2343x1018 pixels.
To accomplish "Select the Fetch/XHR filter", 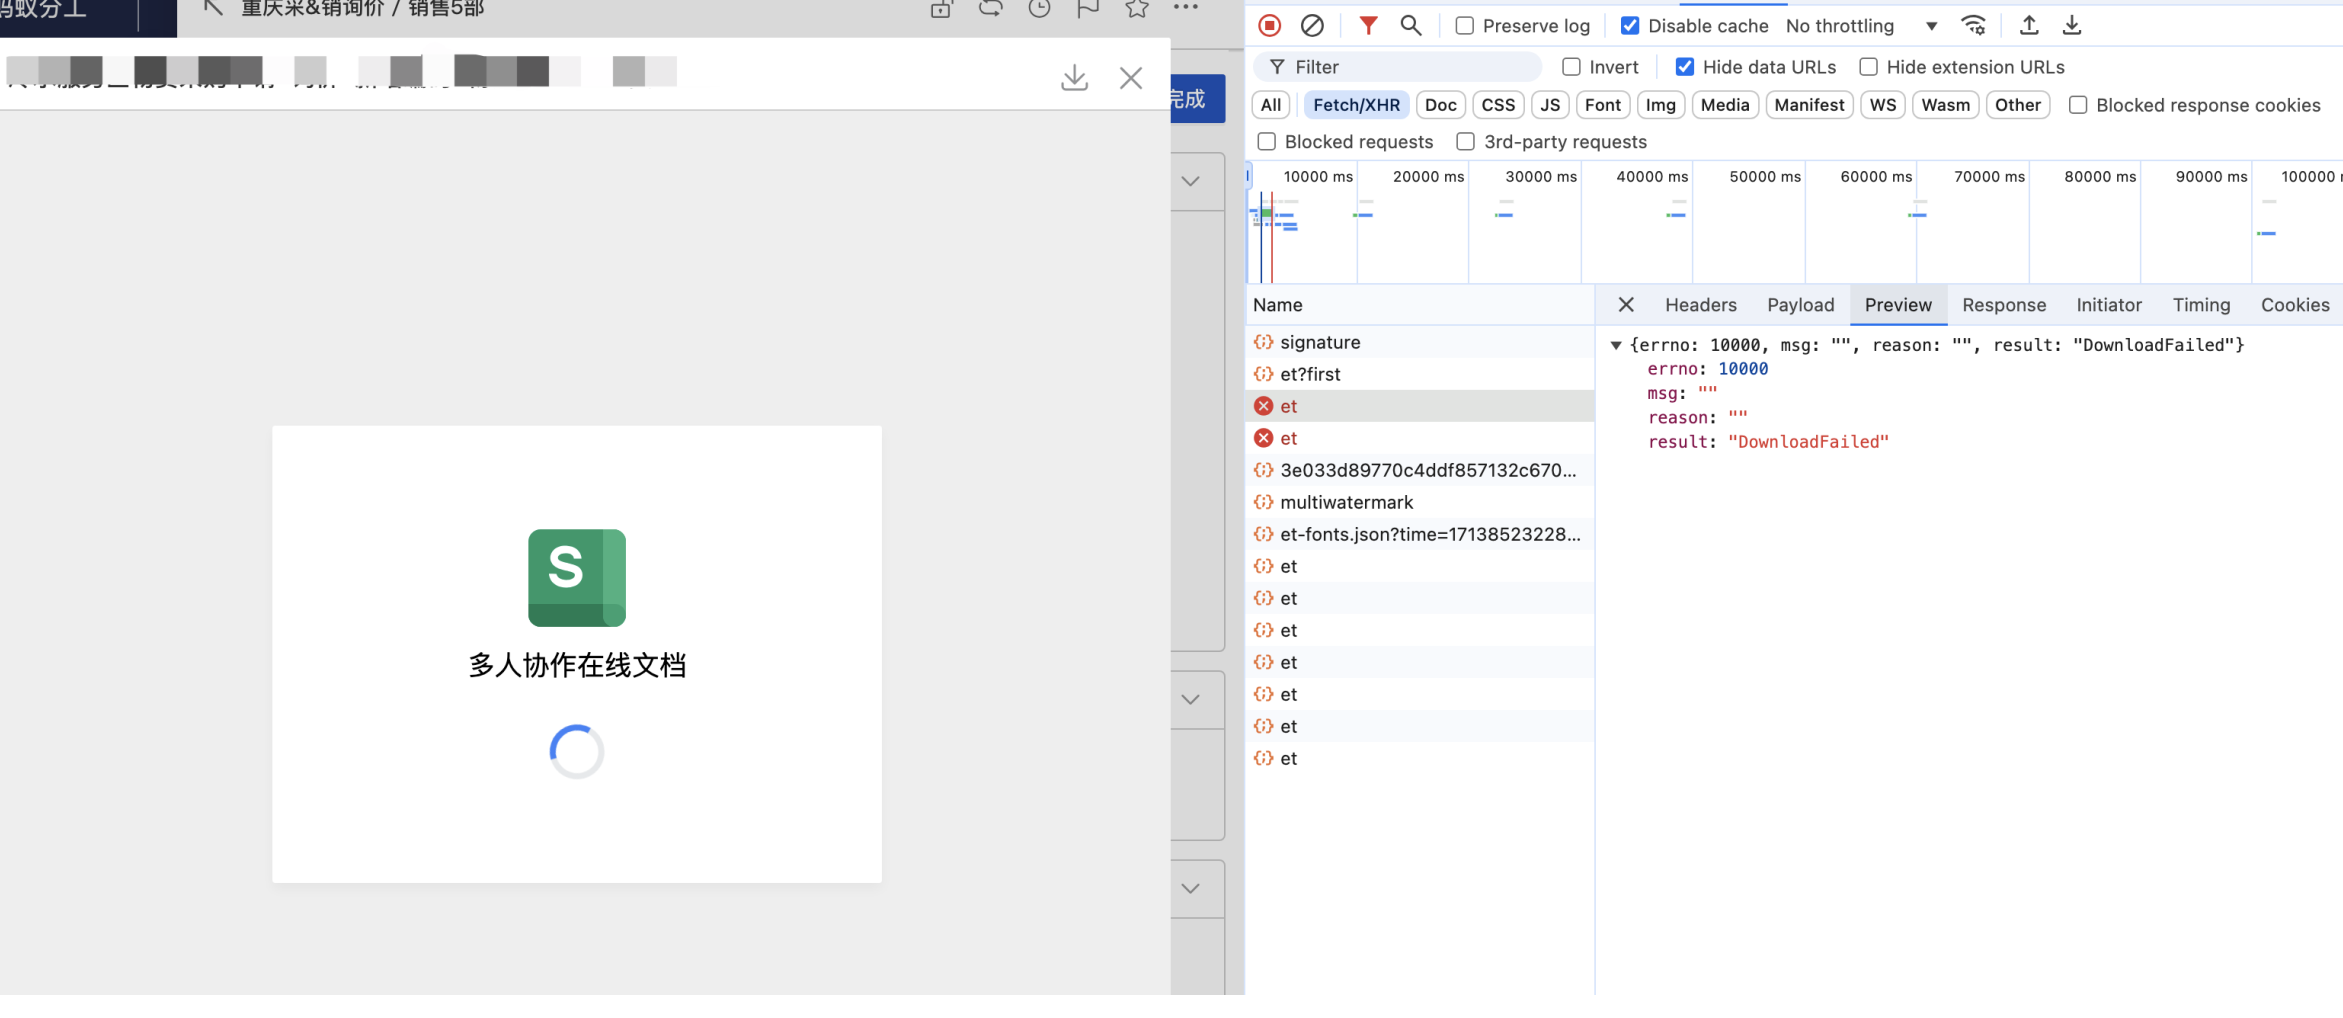I will (1356, 105).
